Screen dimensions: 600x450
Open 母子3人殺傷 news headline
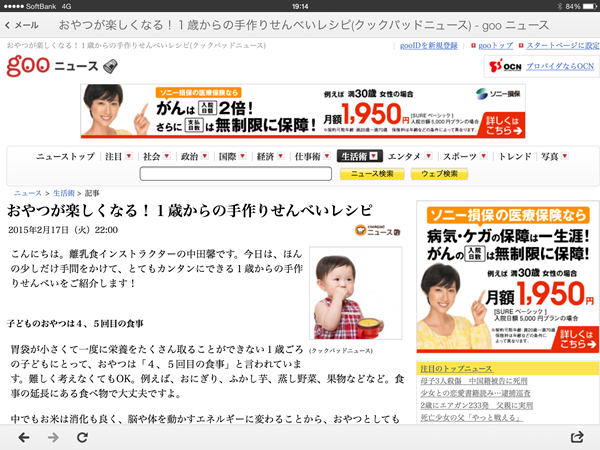[x=474, y=381]
